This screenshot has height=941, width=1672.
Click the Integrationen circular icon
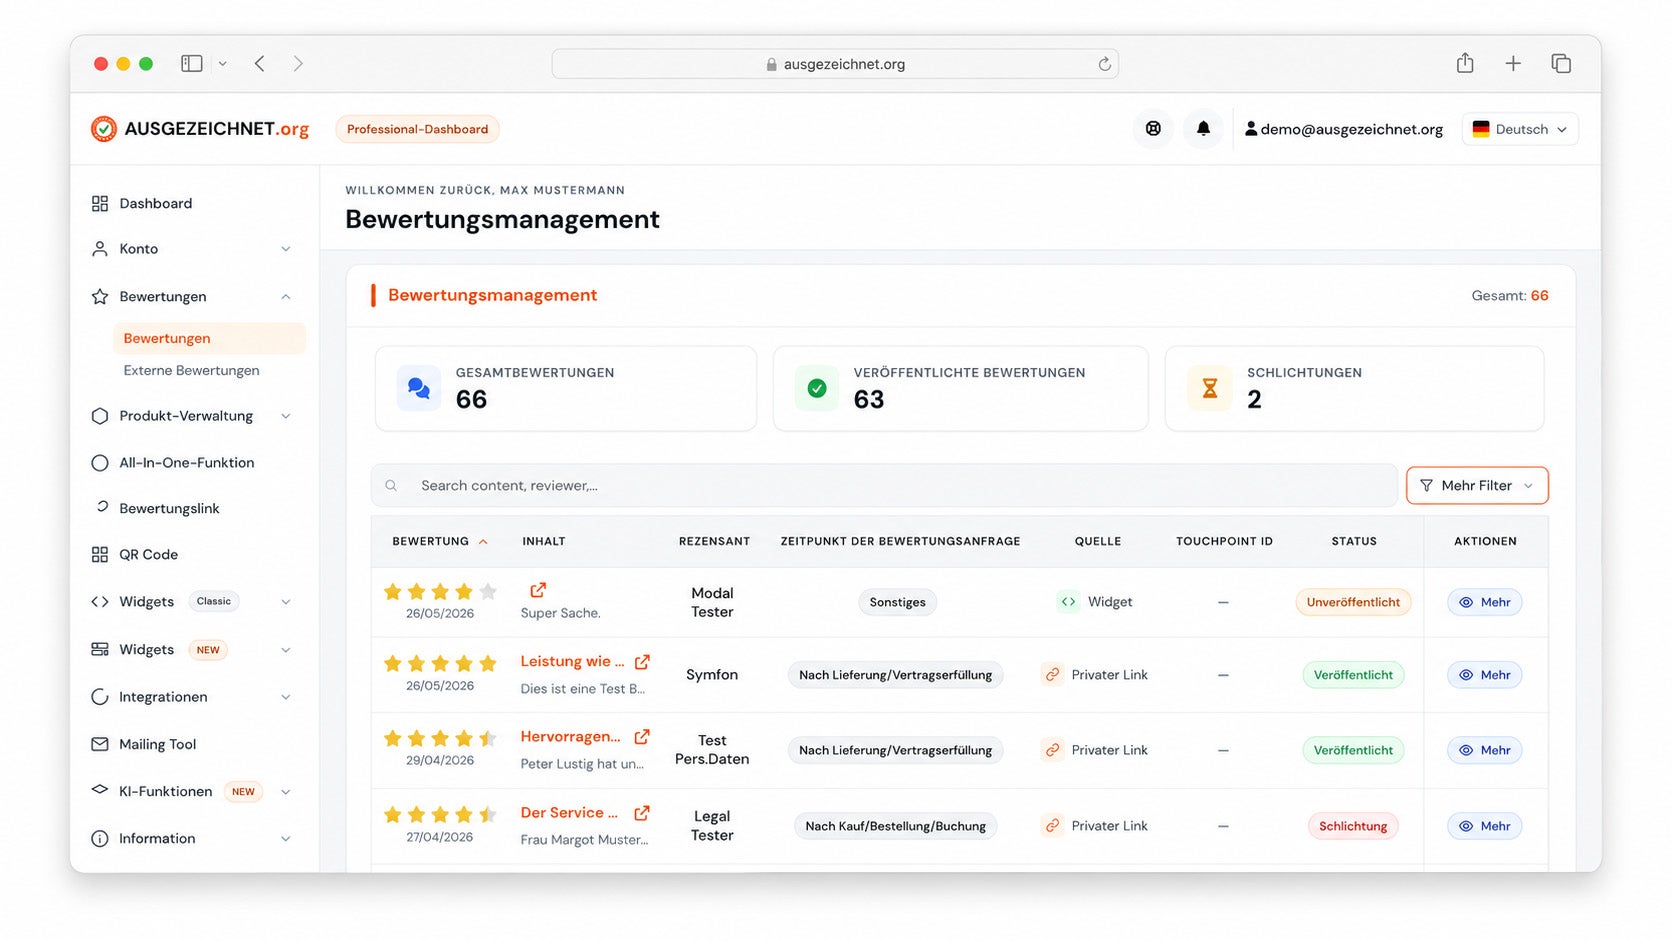(x=100, y=697)
